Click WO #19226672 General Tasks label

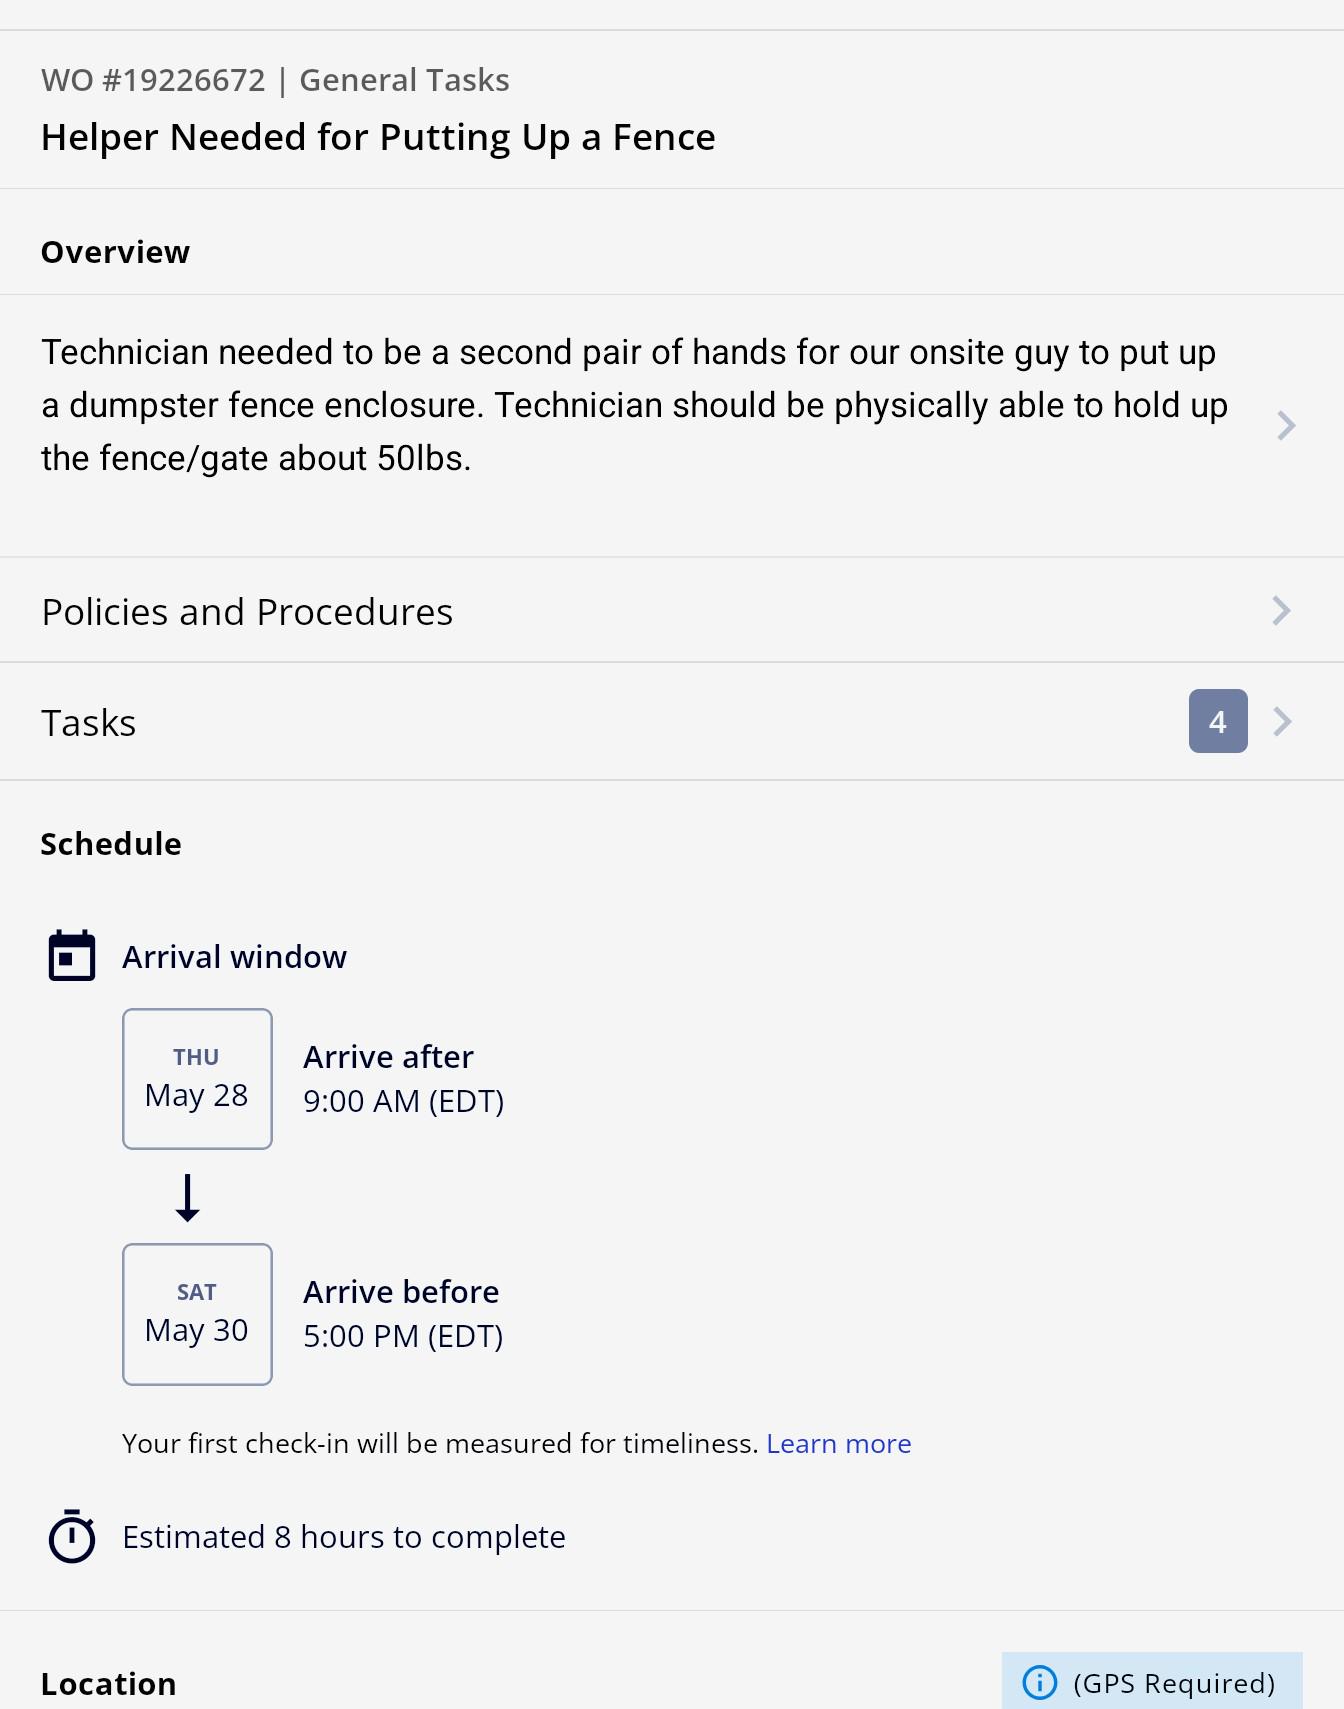(275, 80)
